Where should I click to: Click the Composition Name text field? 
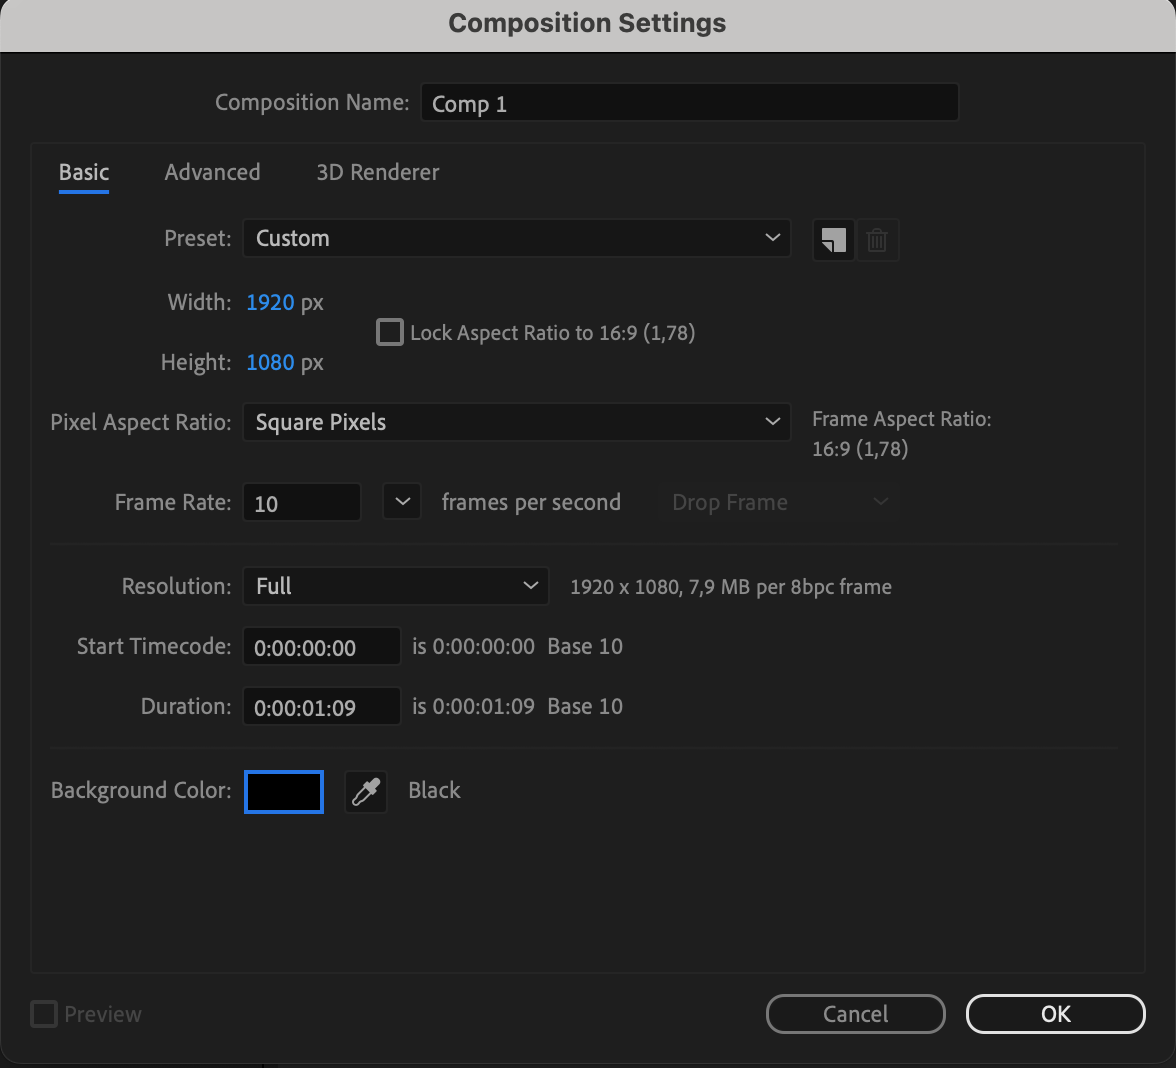tap(689, 103)
